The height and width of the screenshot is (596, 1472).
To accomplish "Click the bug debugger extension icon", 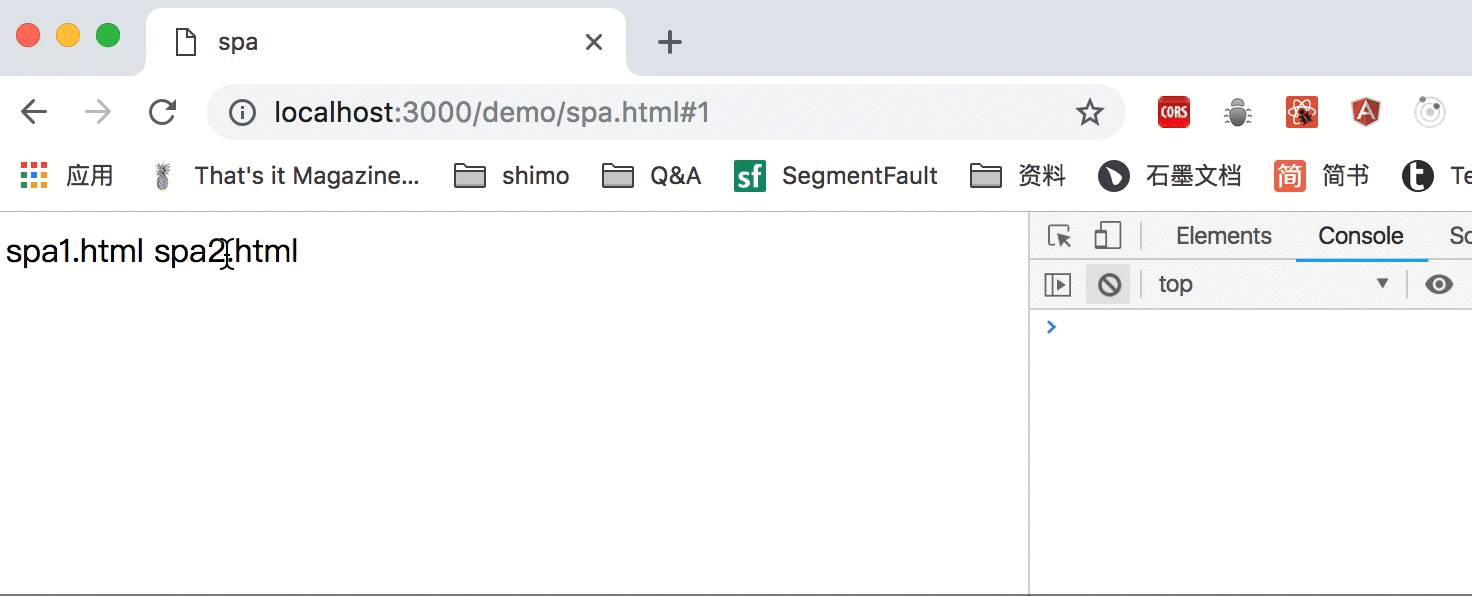I will [1238, 112].
